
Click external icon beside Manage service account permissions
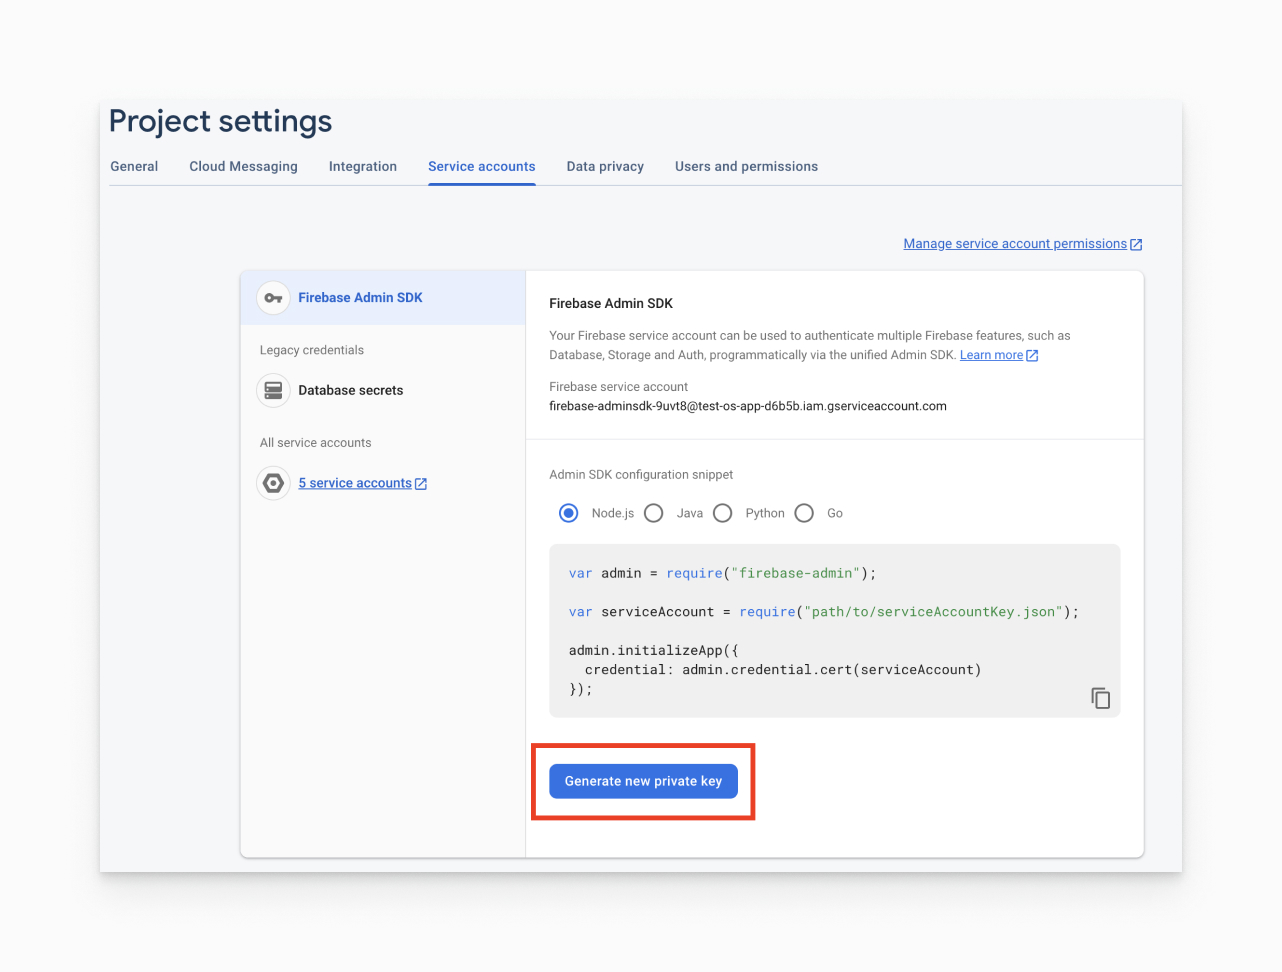1136,245
